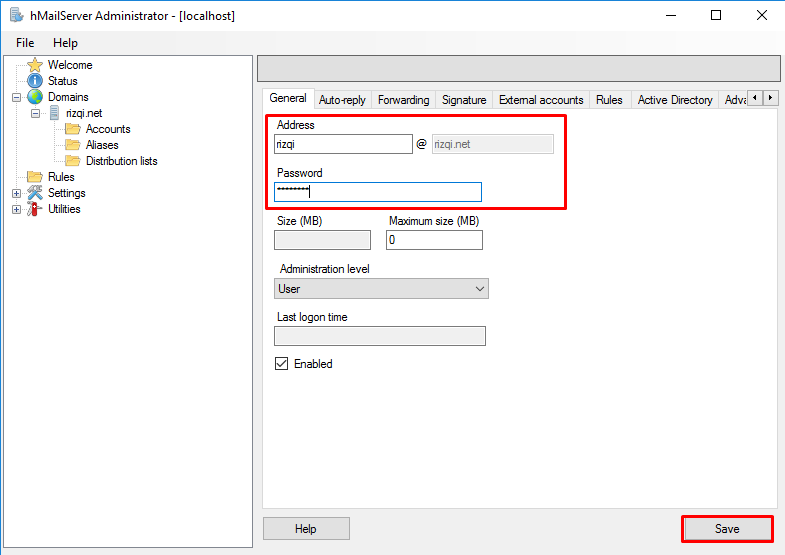Expand the Settings branch
Screen dimensions: 785x555
pyautogui.click(x=17, y=193)
